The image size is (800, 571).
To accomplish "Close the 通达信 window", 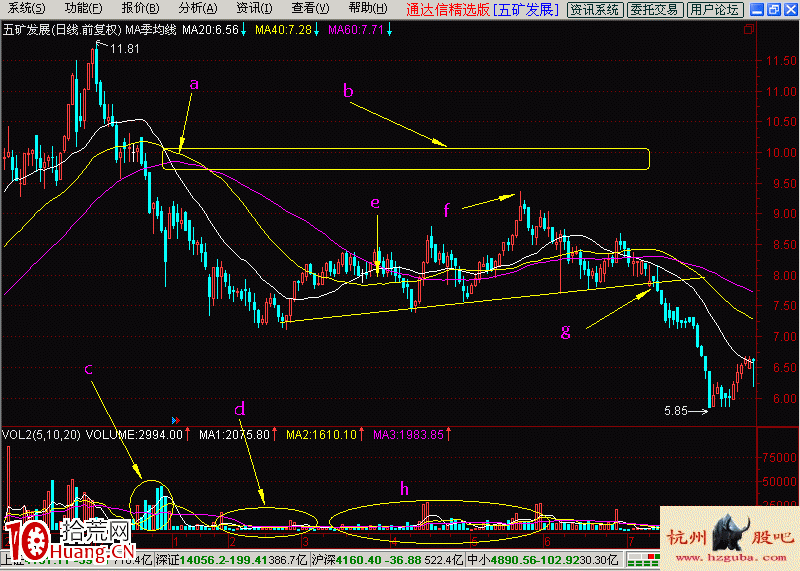I will click(x=790, y=9).
